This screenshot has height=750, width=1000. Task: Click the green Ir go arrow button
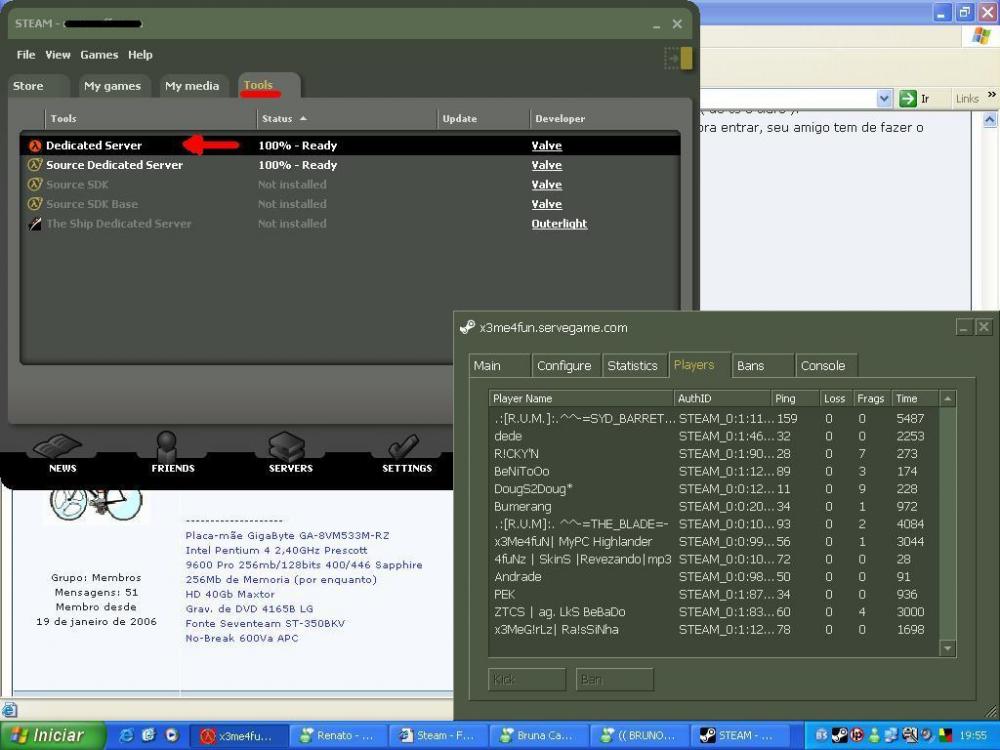[x=908, y=98]
